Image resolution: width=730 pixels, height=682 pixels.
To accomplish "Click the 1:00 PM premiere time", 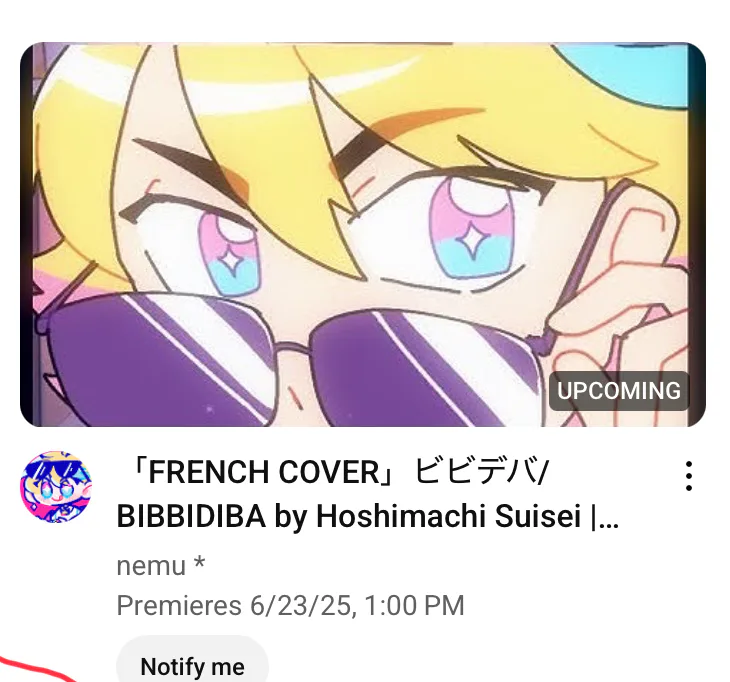I will click(x=414, y=605).
